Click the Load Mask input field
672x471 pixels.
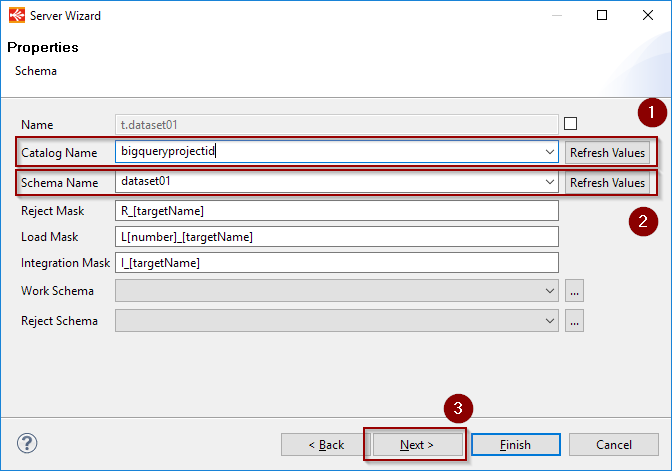pos(336,237)
